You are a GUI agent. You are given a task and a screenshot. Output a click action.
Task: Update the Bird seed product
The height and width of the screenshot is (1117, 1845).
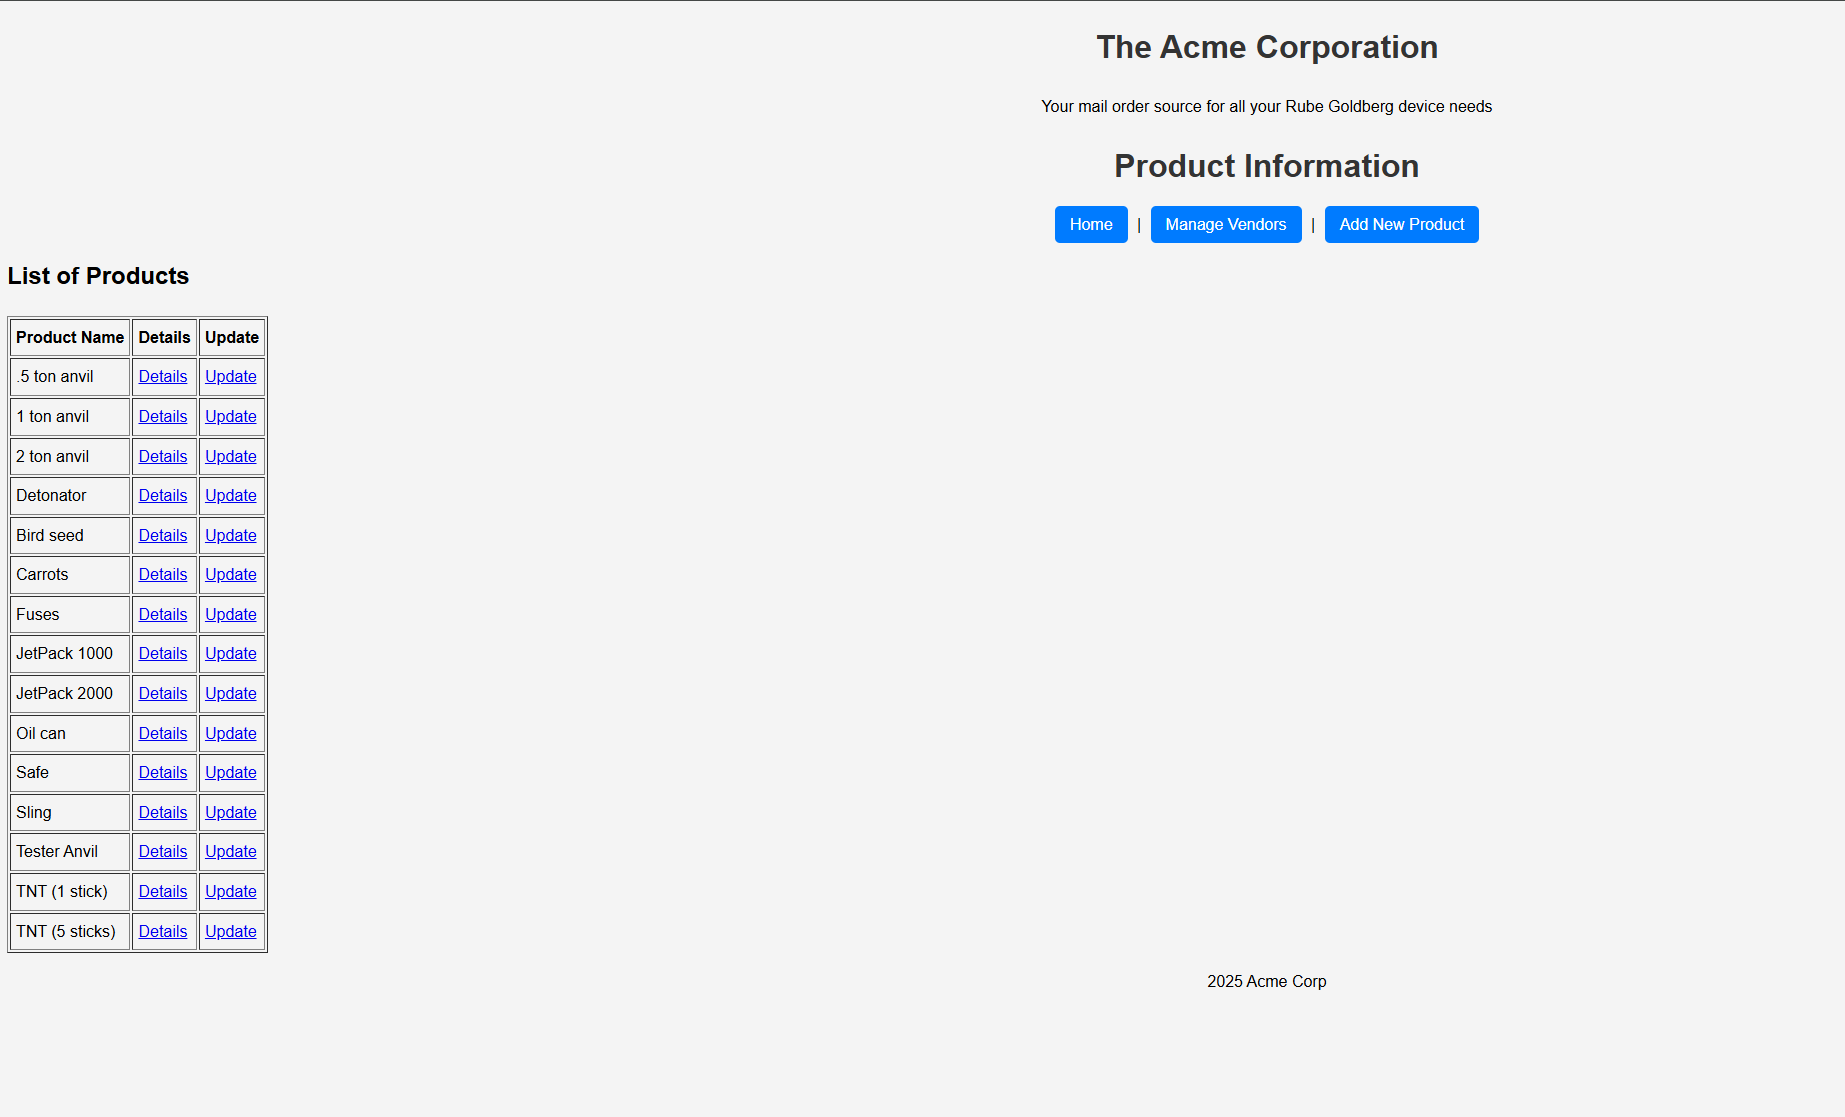[230, 535]
